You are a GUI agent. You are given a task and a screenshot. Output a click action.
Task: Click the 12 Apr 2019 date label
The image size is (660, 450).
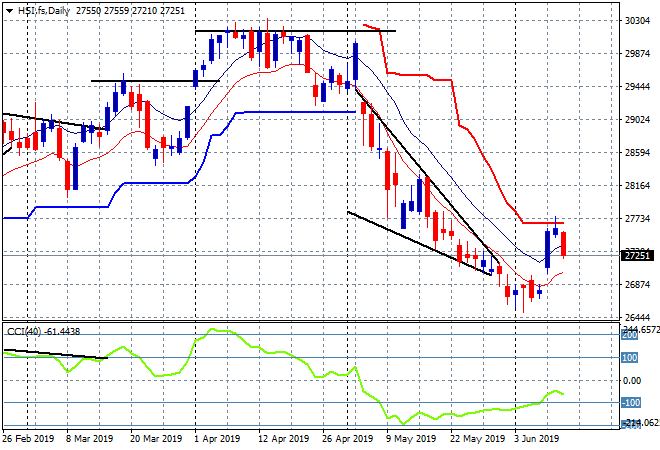284,439
